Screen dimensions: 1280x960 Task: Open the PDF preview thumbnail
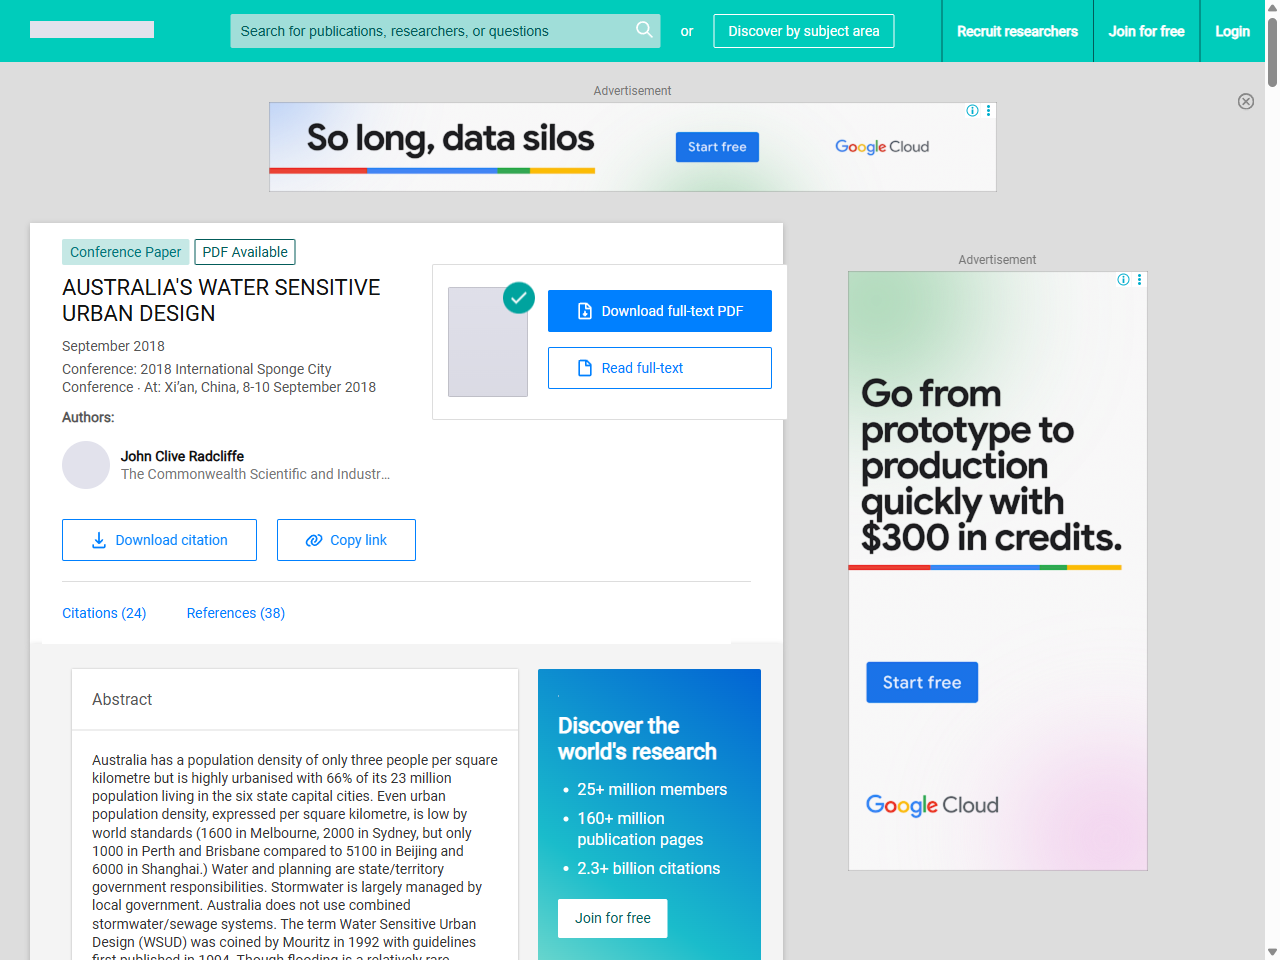pyautogui.click(x=488, y=345)
